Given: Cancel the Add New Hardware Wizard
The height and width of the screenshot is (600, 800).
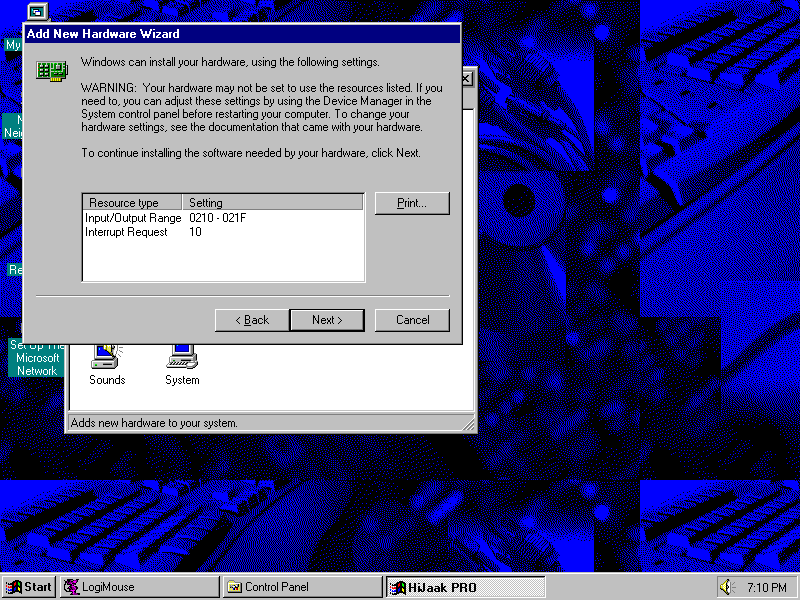Looking at the screenshot, I should pos(412,320).
